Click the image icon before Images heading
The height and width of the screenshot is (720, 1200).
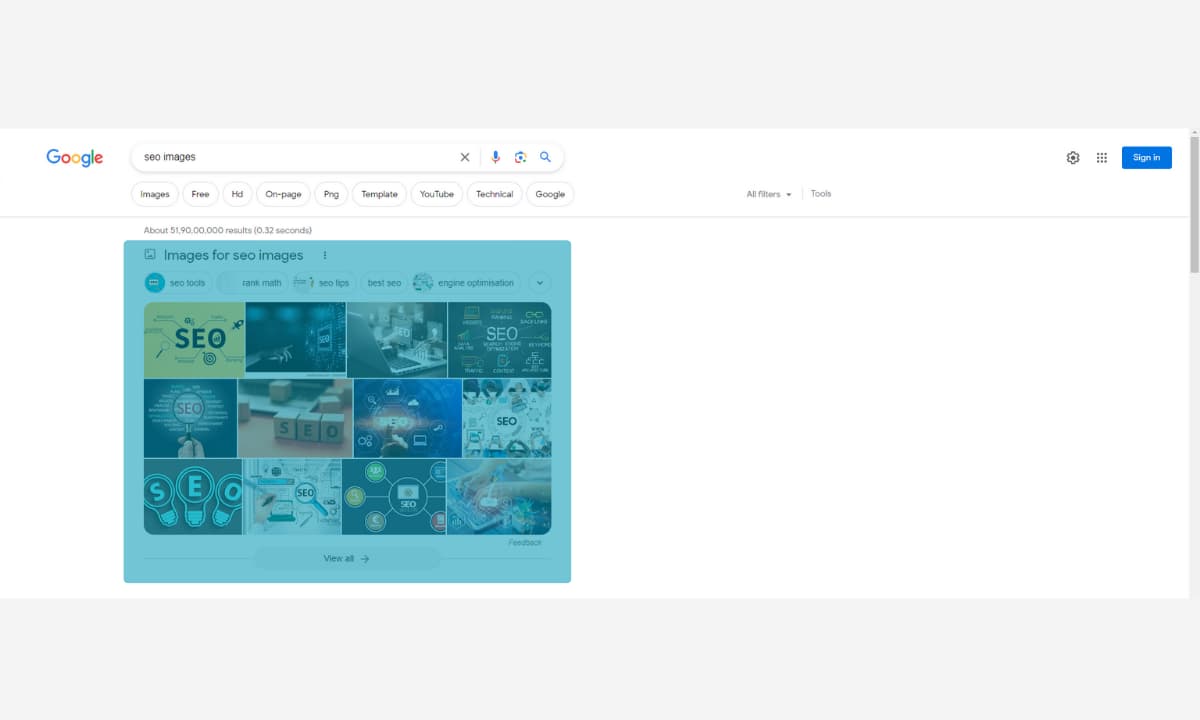[150, 255]
